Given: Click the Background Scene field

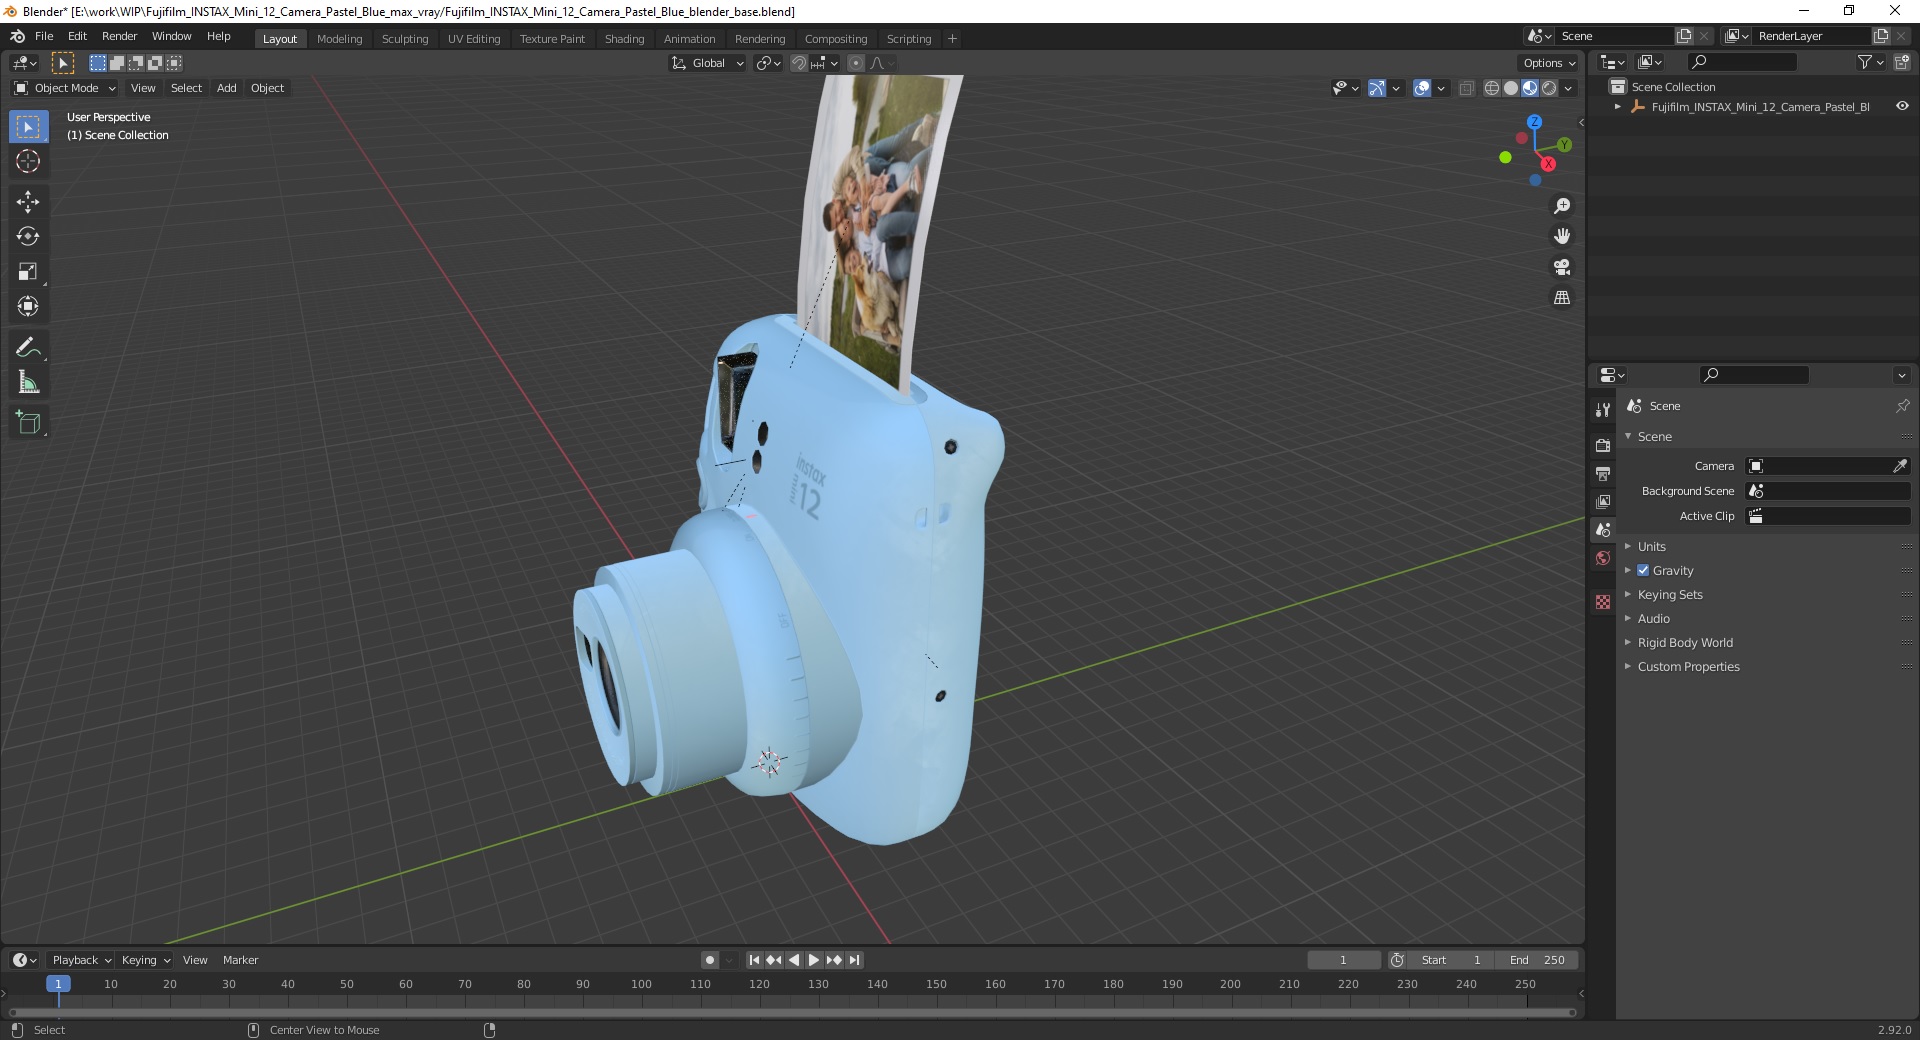Looking at the screenshot, I should coord(1828,491).
